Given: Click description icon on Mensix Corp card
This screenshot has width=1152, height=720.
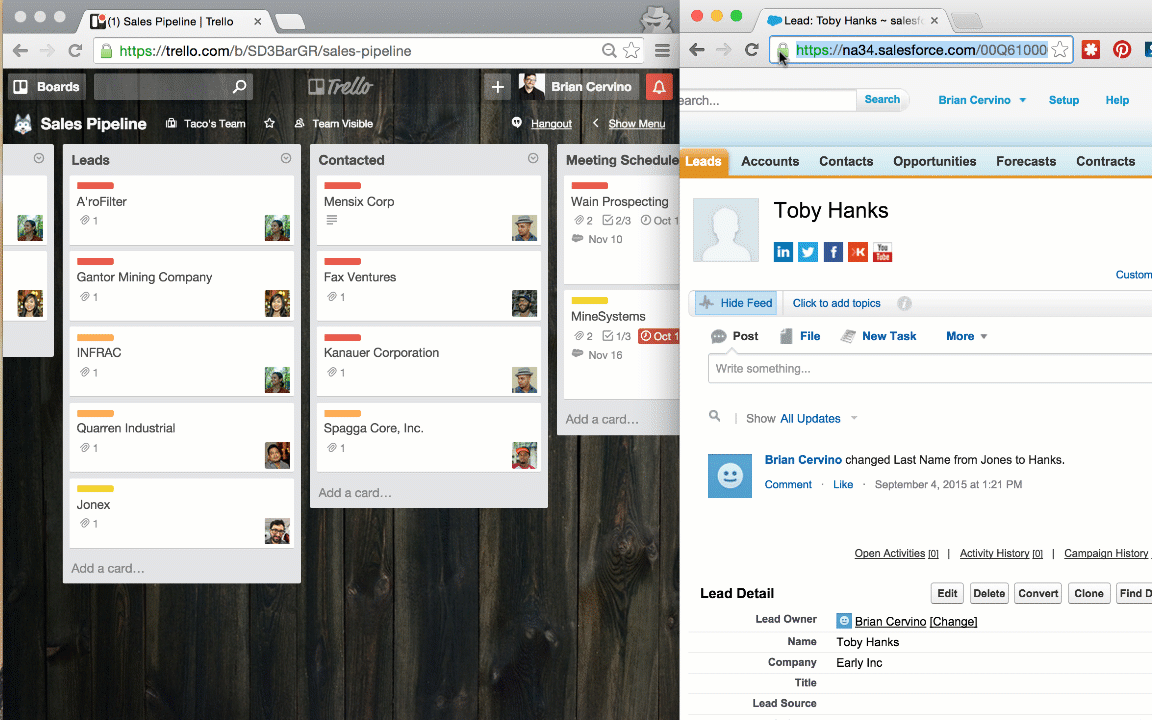Looking at the screenshot, I should pyautogui.click(x=331, y=220).
